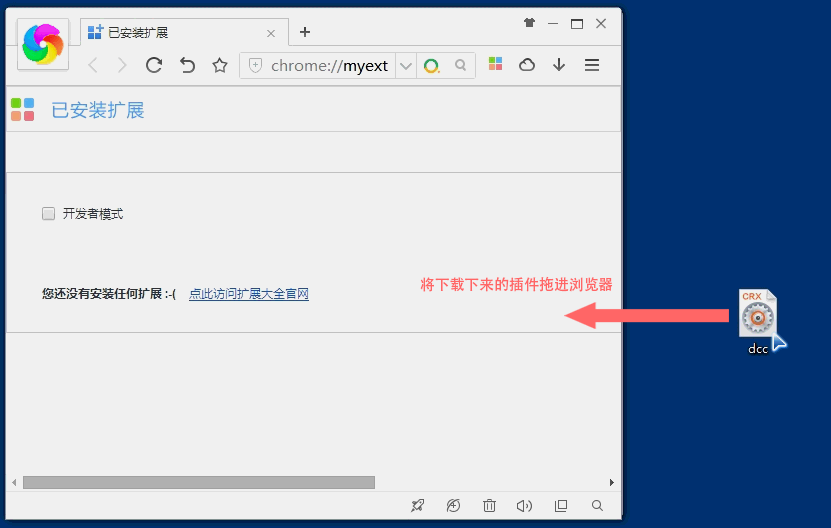Bookmark this page with star icon
This screenshot has width=831, height=528.
[x=220, y=65]
